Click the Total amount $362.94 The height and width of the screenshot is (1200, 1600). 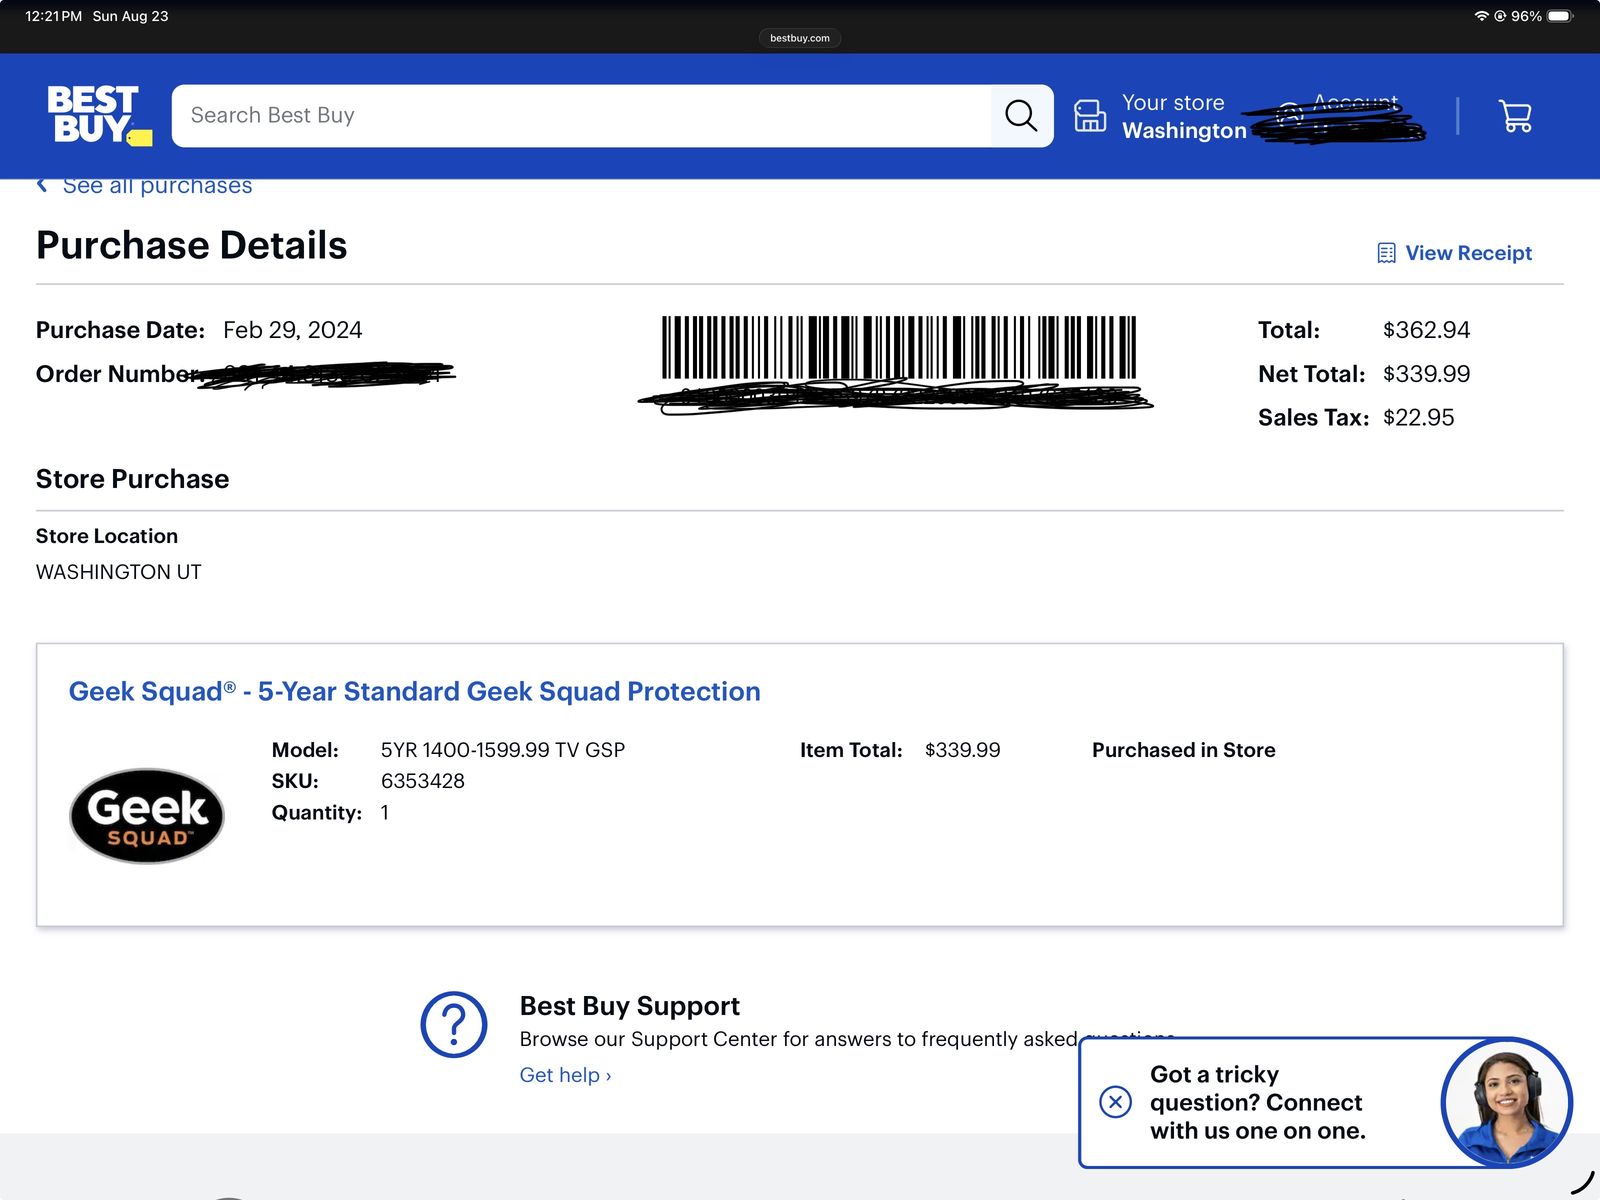pyautogui.click(x=1426, y=330)
